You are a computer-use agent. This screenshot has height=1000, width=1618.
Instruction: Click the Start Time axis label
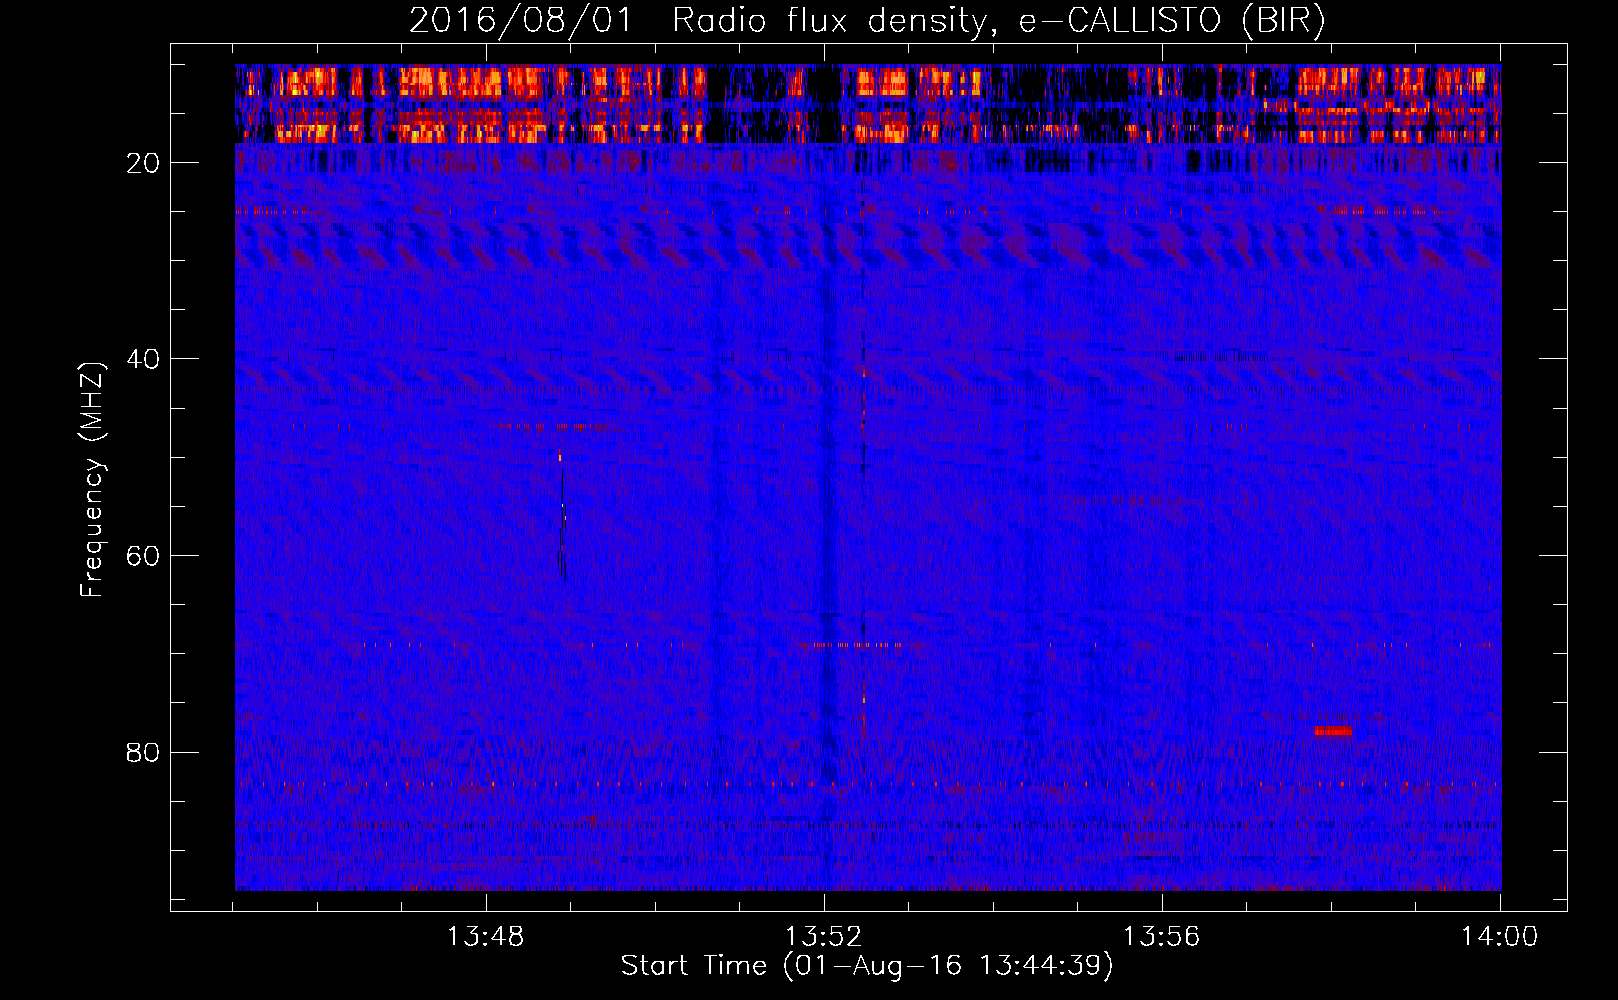(866, 966)
